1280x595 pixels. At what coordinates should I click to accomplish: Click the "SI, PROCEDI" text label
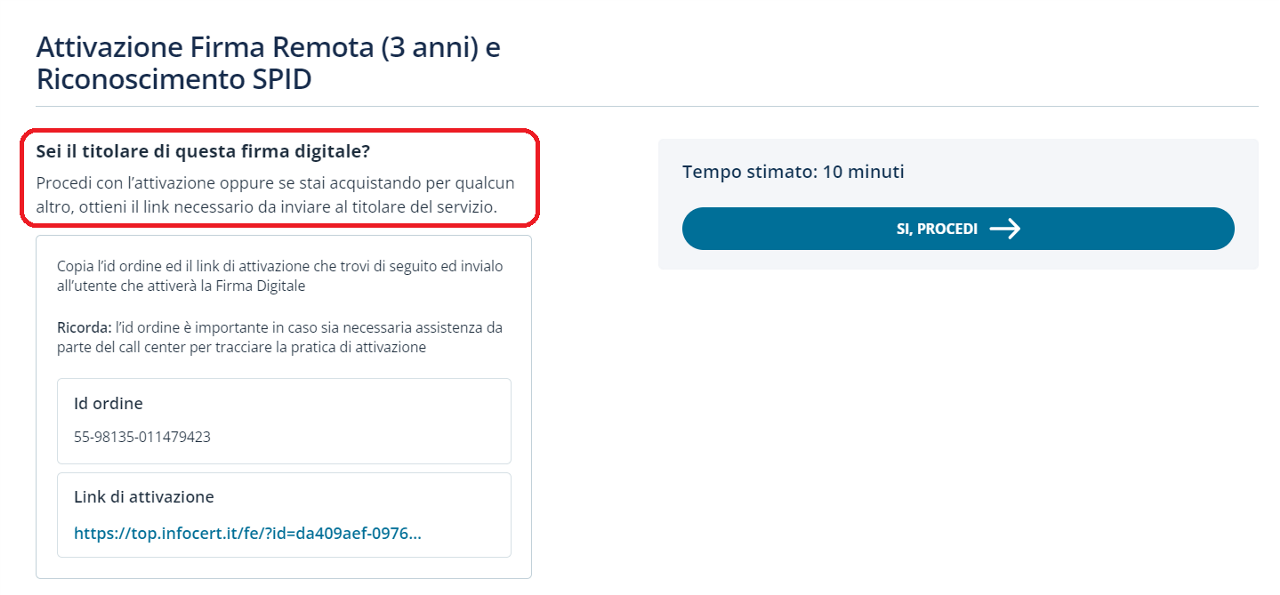coord(936,229)
